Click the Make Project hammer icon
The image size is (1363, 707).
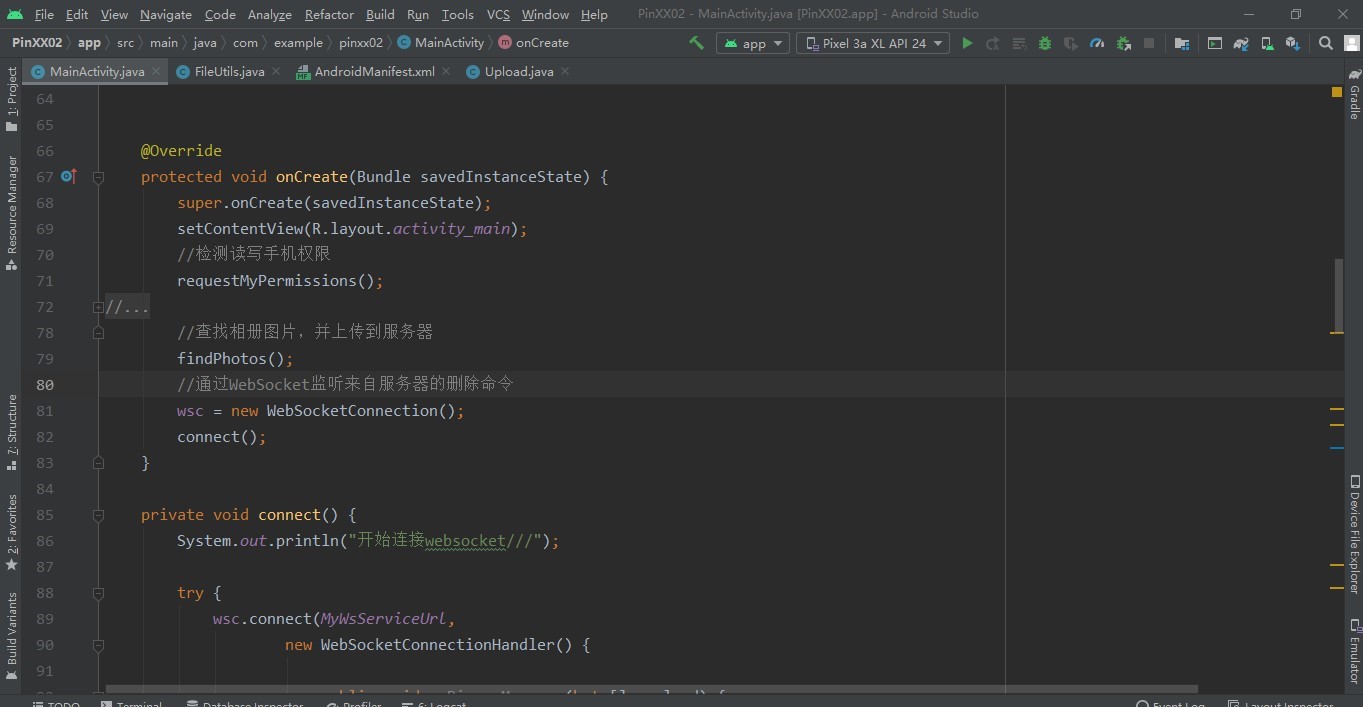(696, 43)
